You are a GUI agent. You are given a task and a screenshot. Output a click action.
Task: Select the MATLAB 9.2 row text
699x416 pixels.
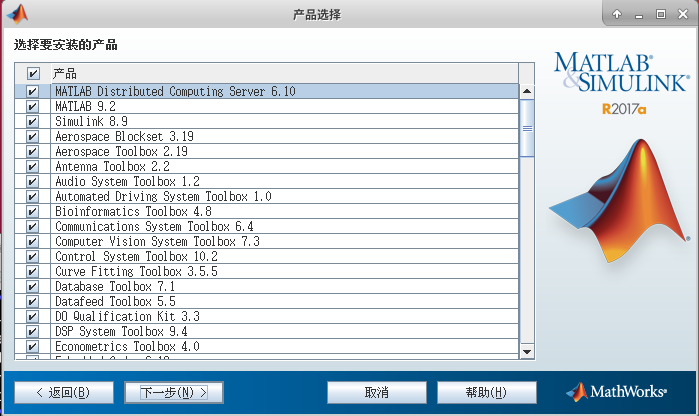click(85, 107)
